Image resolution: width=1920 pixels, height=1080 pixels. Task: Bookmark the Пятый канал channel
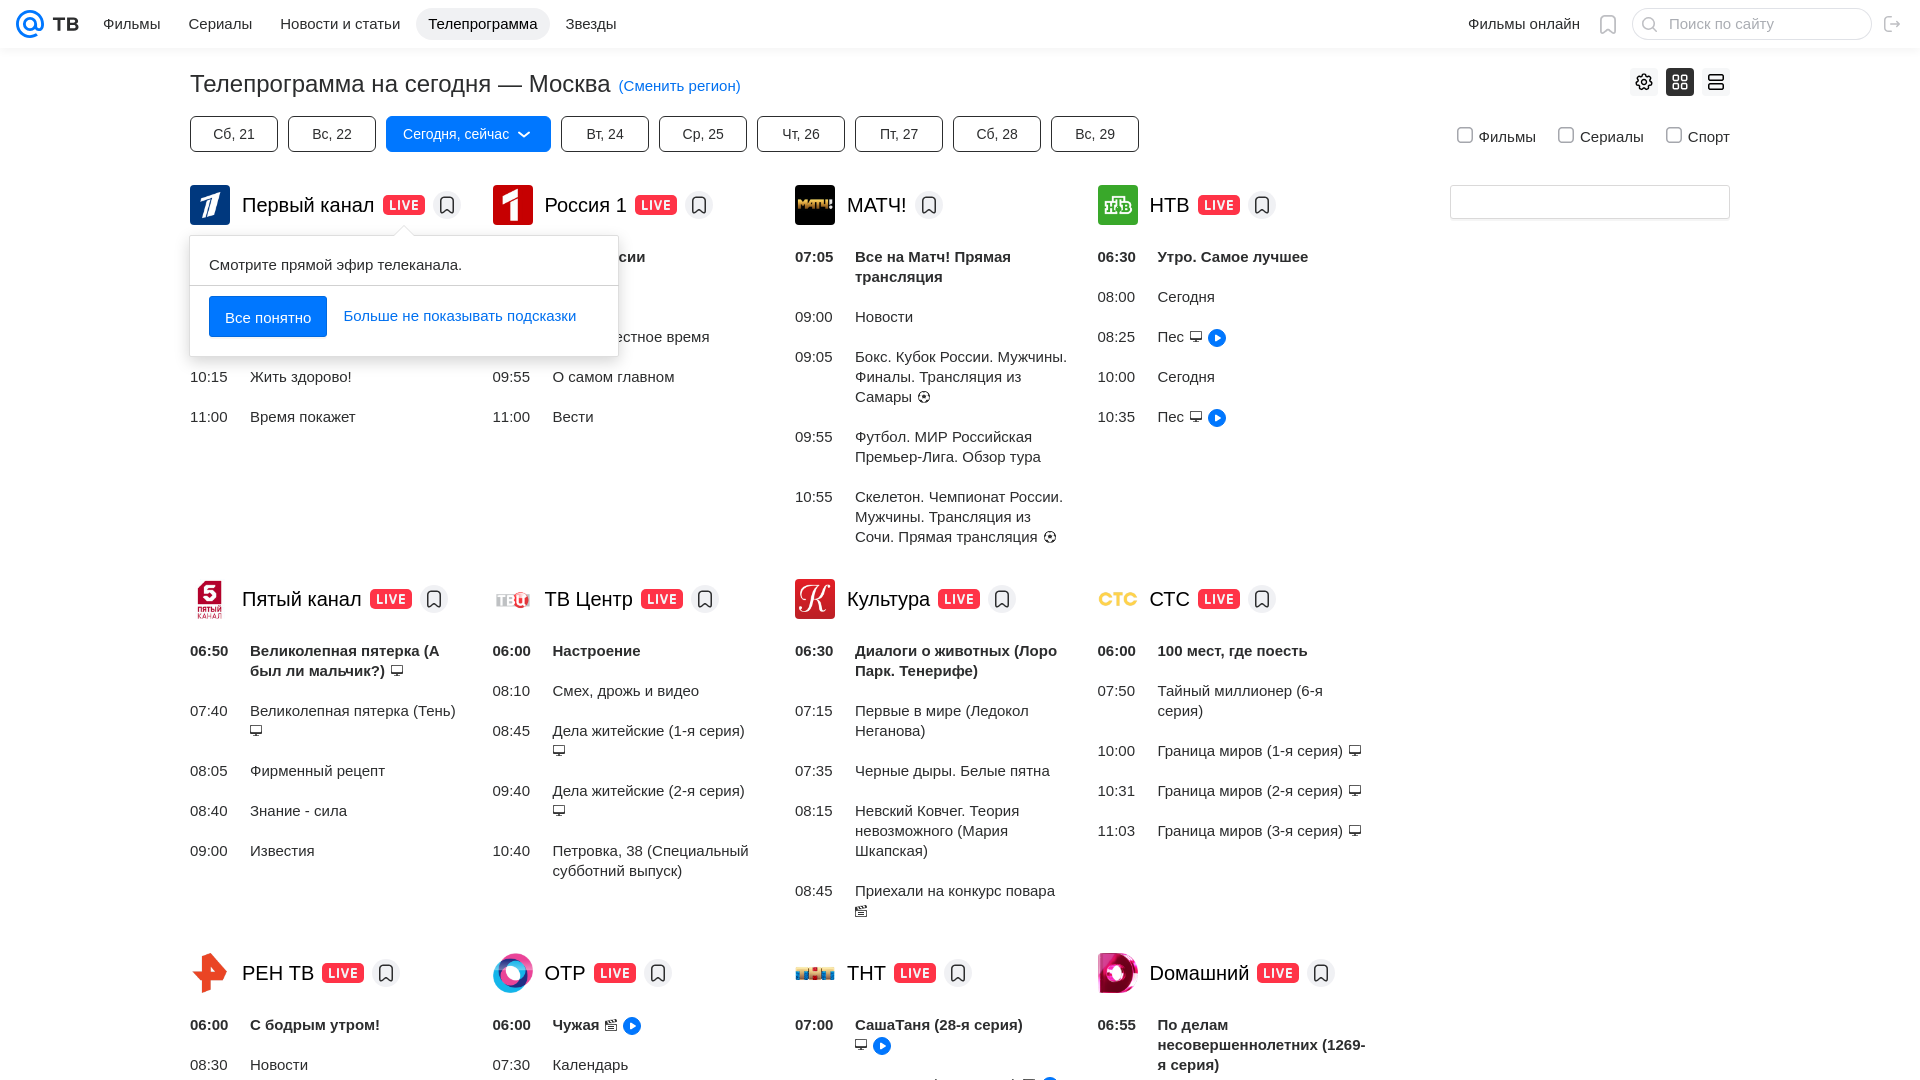point(434,599)
